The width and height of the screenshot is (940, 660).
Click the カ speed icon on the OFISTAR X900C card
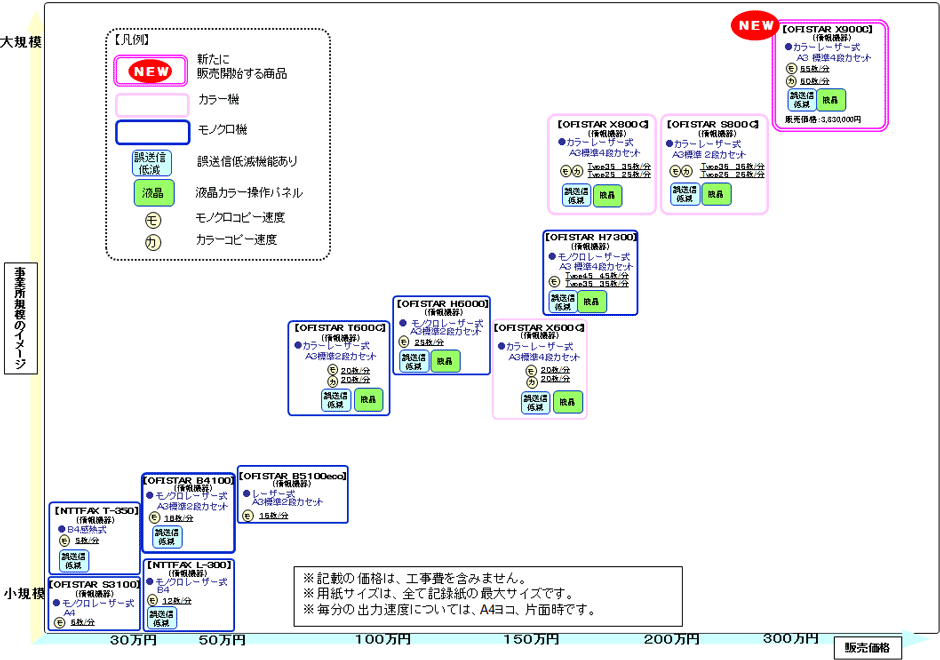[791, 81]
